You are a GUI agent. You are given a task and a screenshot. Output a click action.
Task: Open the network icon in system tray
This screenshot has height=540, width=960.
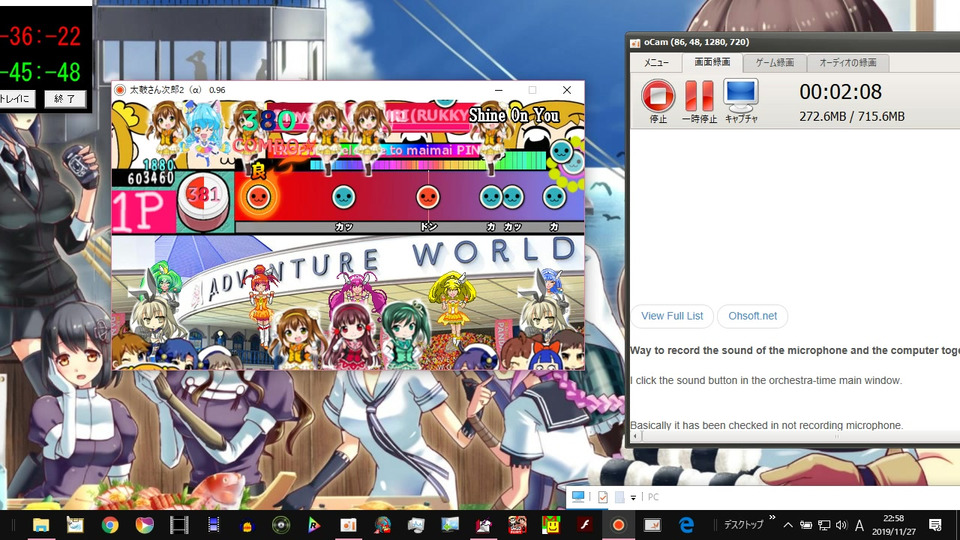tap(824, 525)
